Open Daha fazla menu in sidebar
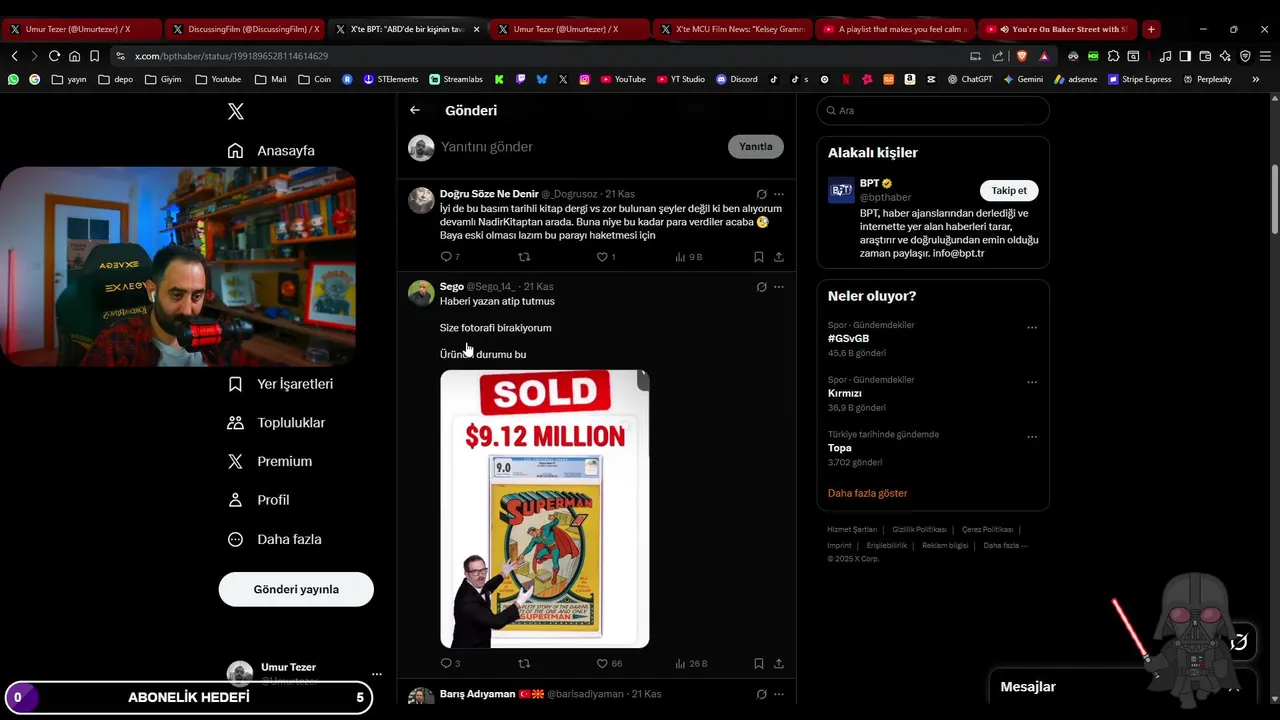The height and width of the screenshot is (720, 1280). pyautogui.click(x=275, y=539)
